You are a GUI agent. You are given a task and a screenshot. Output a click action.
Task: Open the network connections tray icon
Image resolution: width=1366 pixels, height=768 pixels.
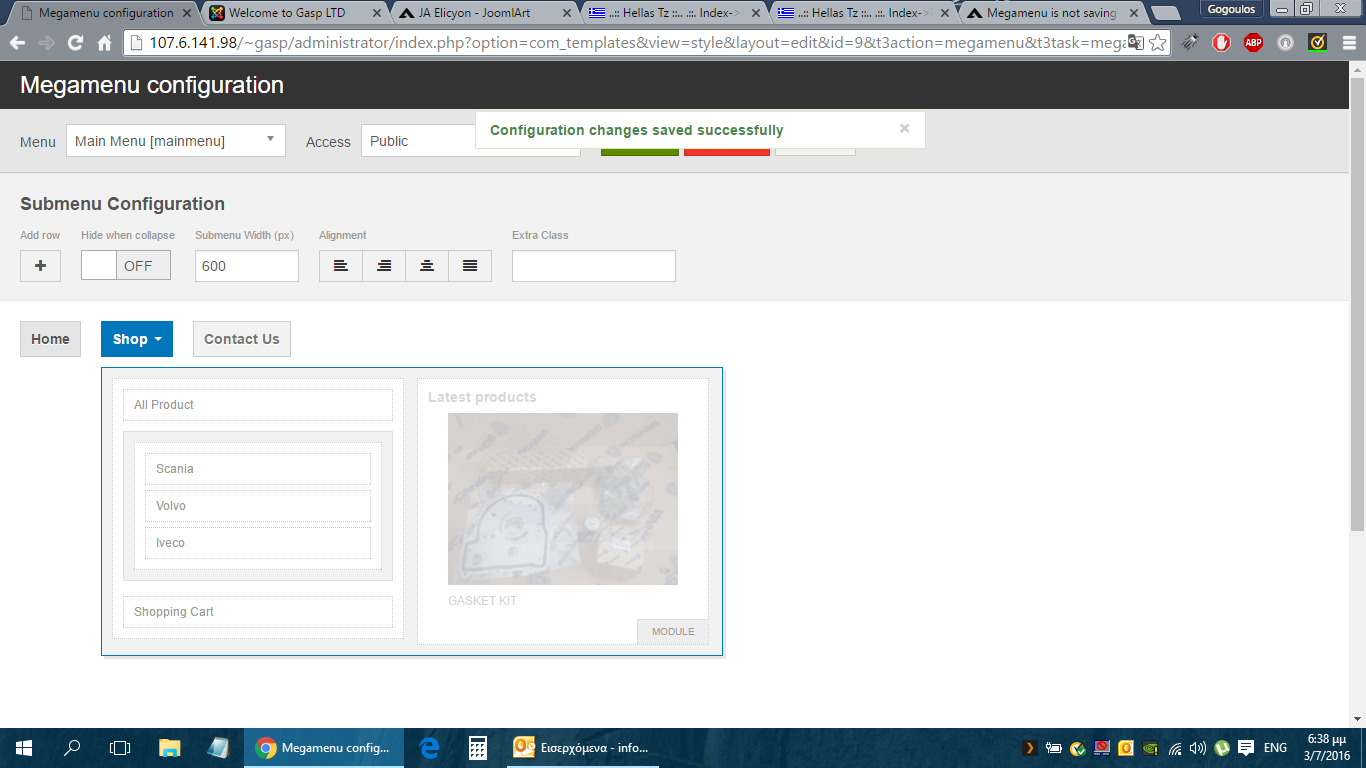tap(1175, 748)
